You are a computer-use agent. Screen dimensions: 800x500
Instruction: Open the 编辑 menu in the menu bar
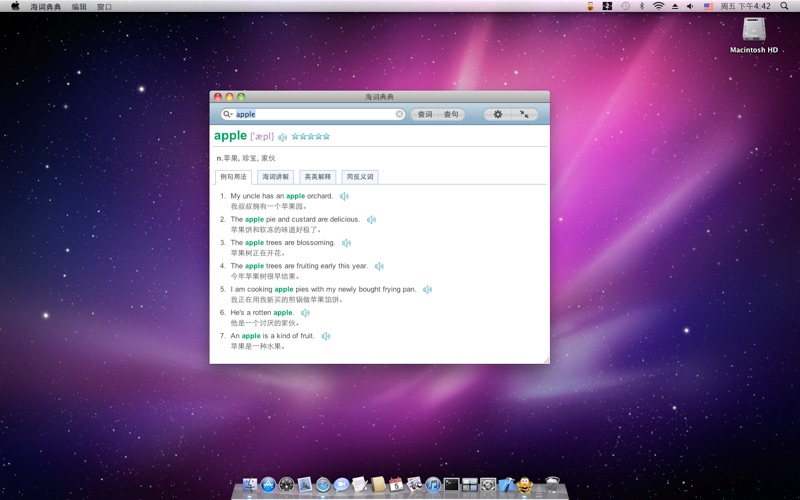tap(79, 7)
